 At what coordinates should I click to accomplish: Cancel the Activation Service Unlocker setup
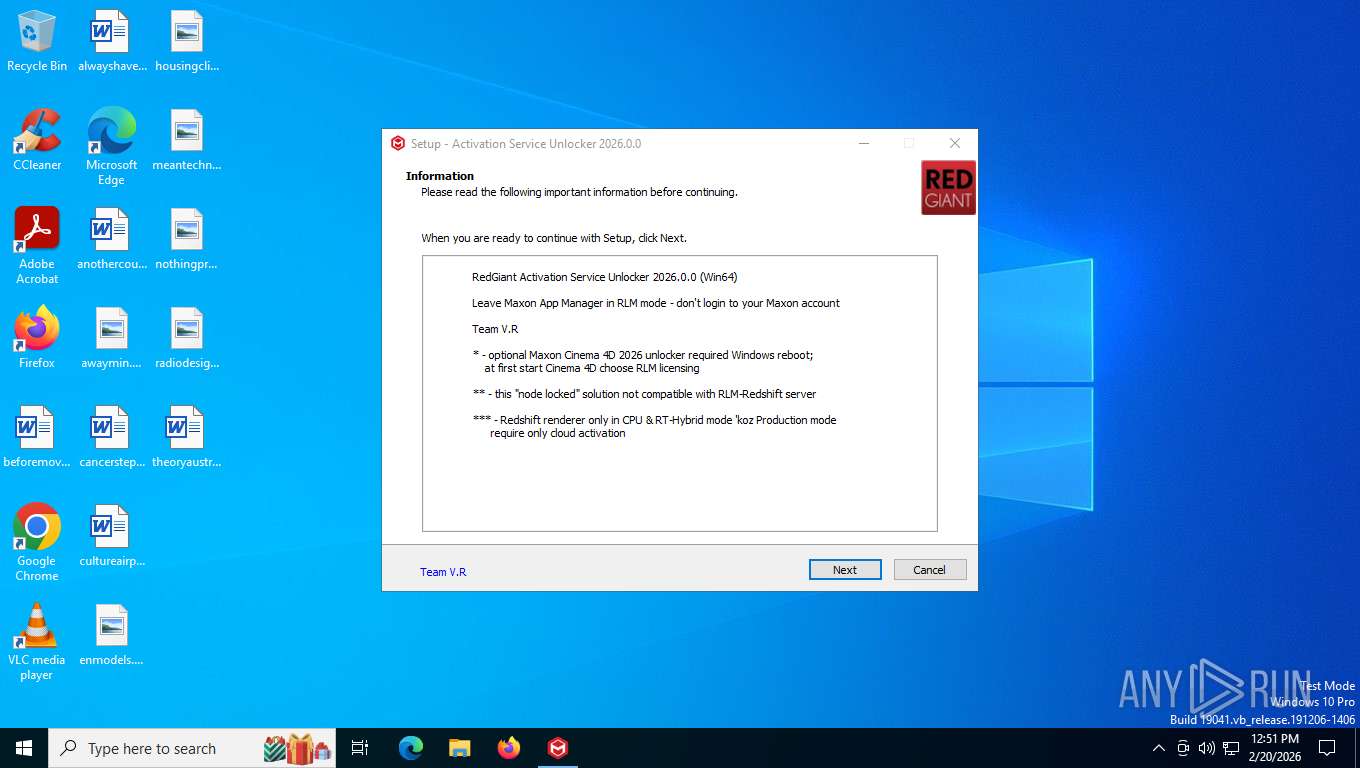930,569
